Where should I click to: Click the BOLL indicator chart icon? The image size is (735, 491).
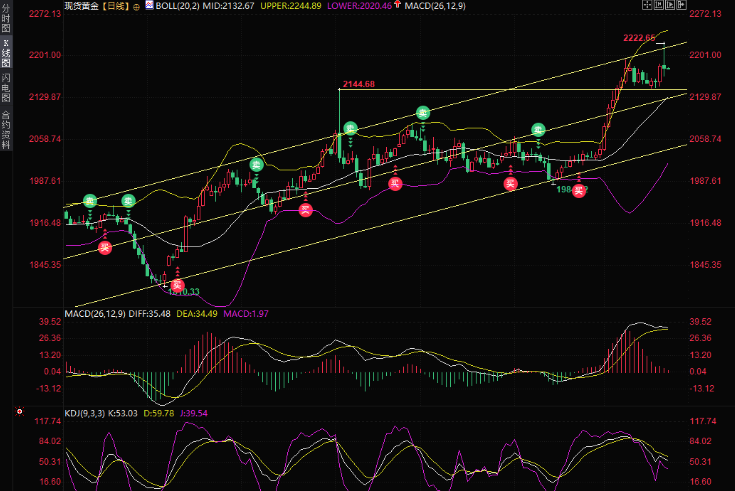pos(149,5)
